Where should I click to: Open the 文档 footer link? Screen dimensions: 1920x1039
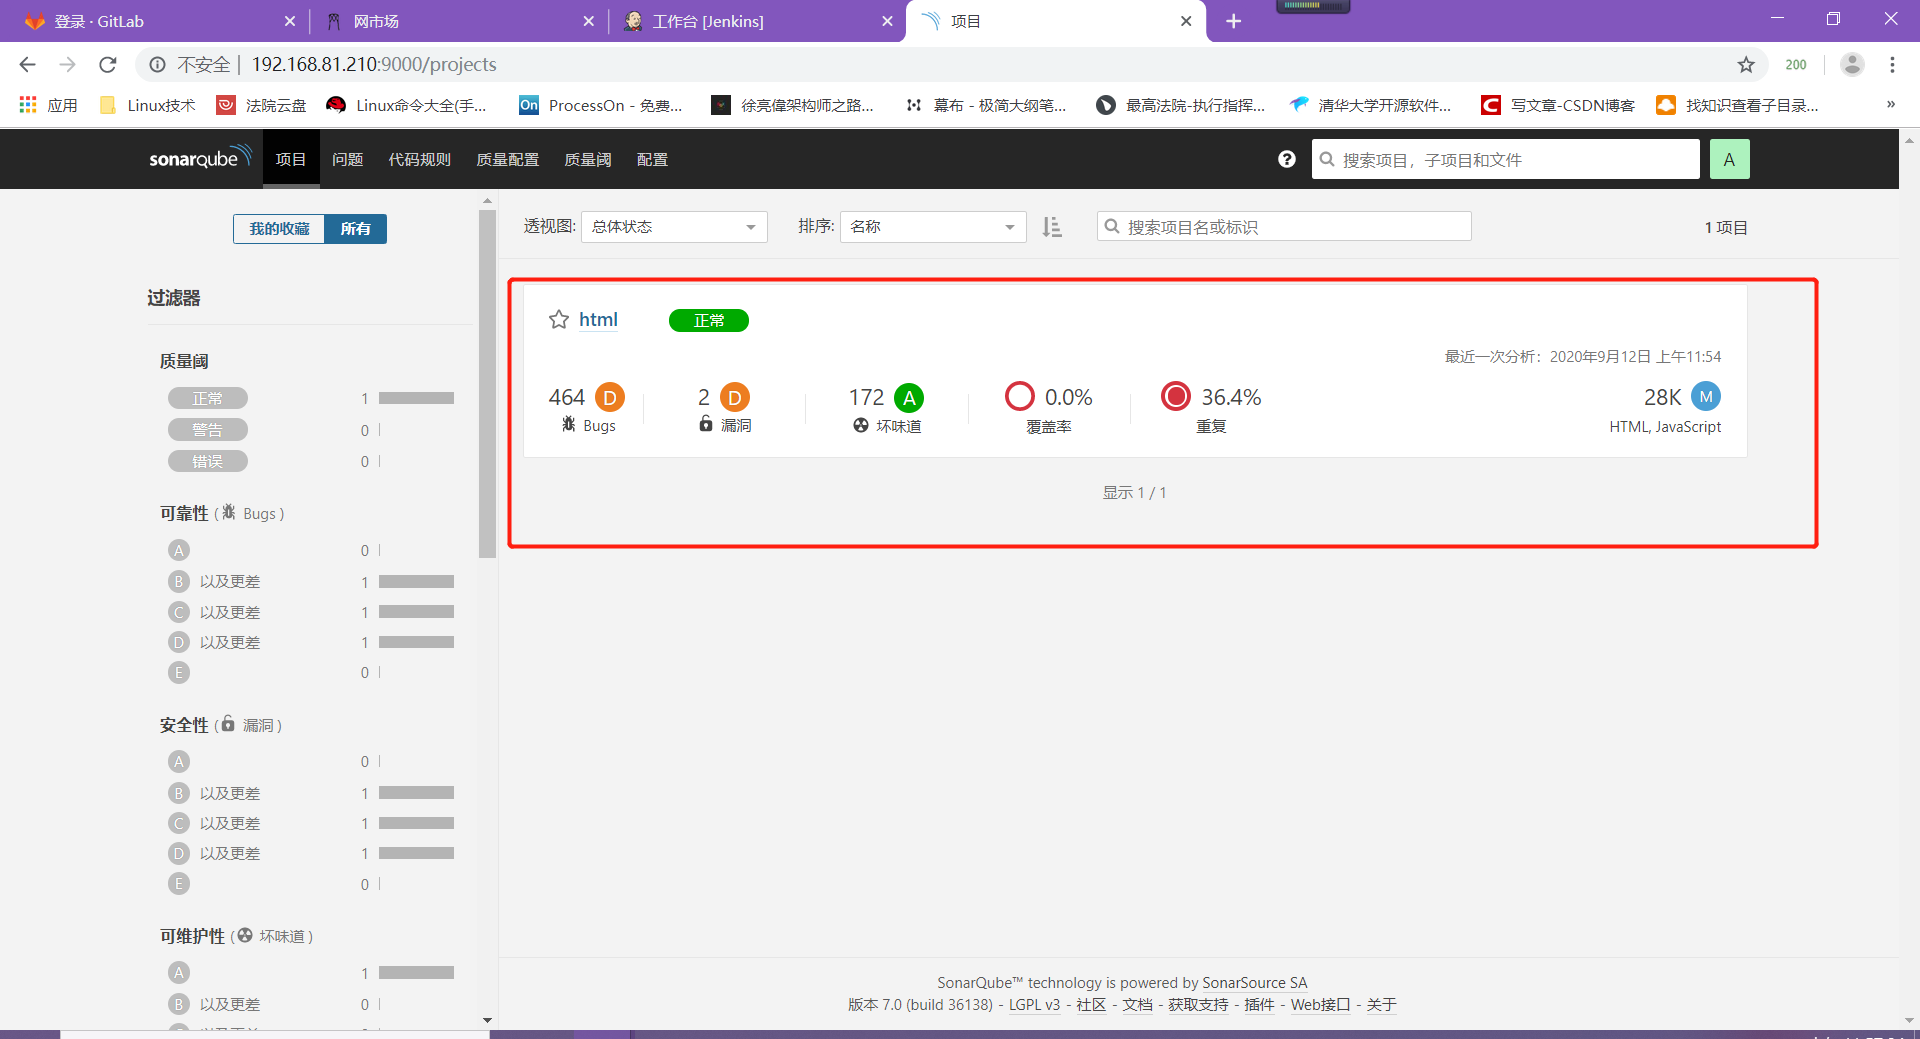(1137, 1004)
